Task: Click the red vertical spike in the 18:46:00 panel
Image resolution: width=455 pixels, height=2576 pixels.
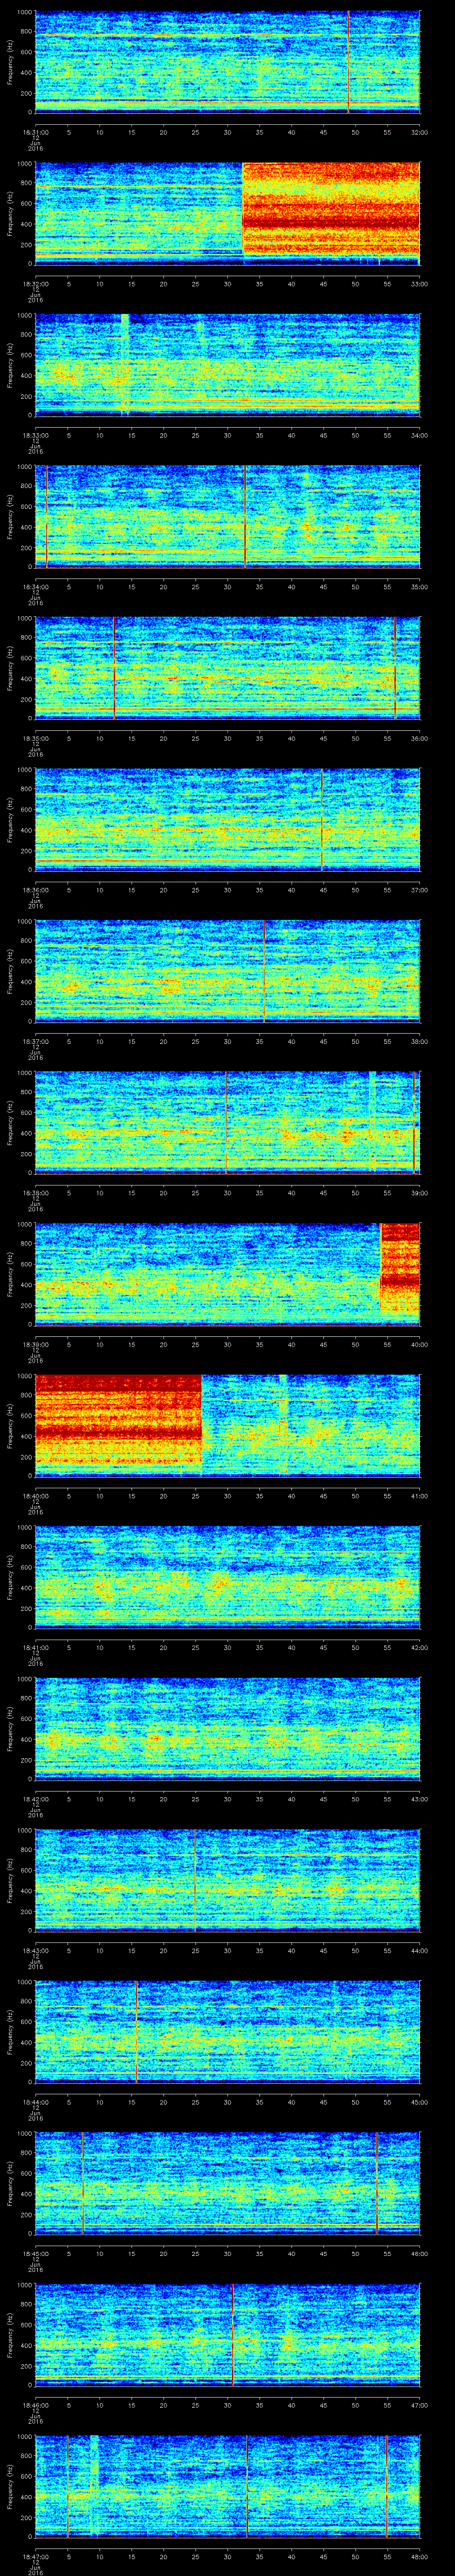Action: tap(232, 2334)
